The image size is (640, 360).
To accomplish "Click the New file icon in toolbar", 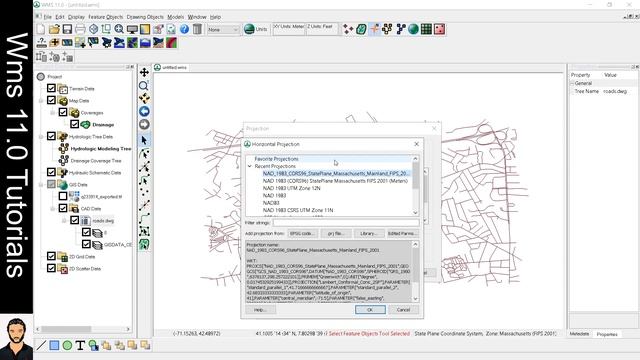I will click(41, 29).
